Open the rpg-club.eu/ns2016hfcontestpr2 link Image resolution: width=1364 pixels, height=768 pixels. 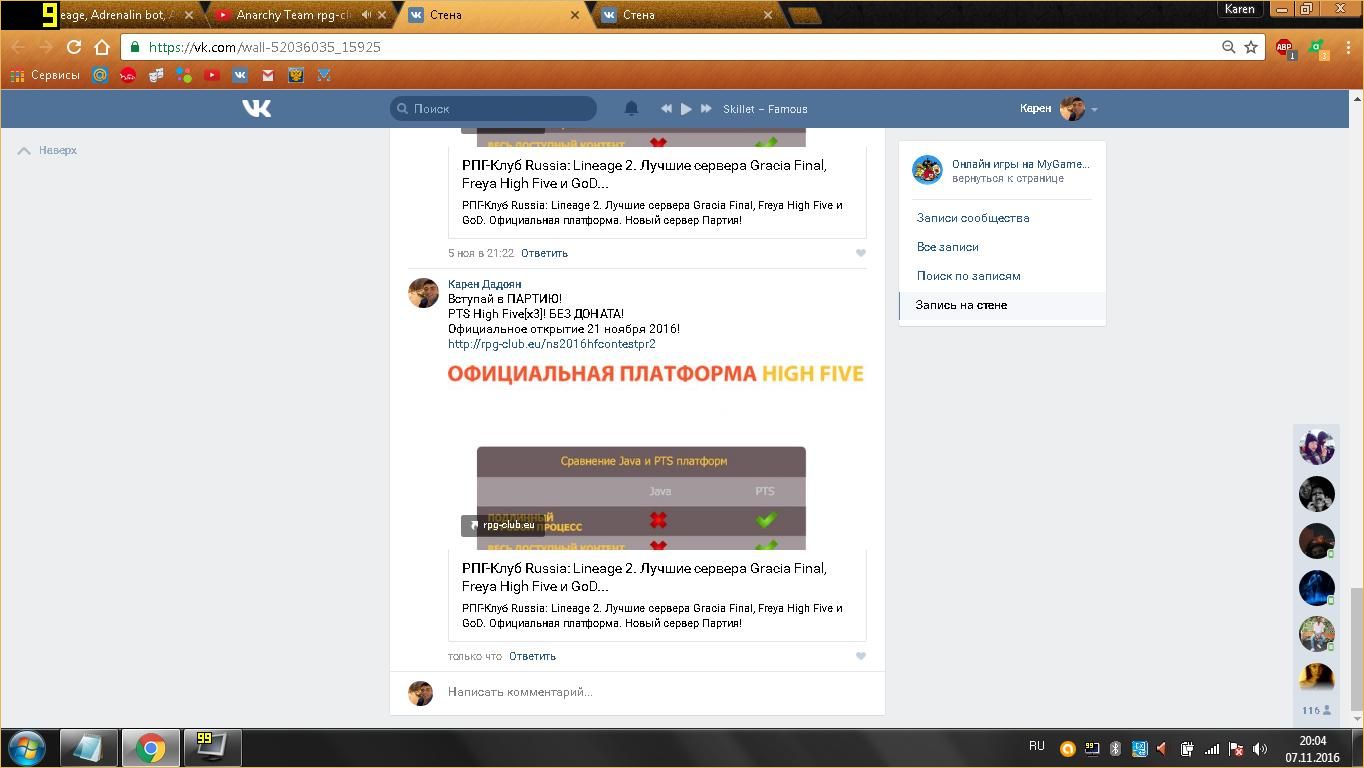pyautogui.click(x=551, y=344)
